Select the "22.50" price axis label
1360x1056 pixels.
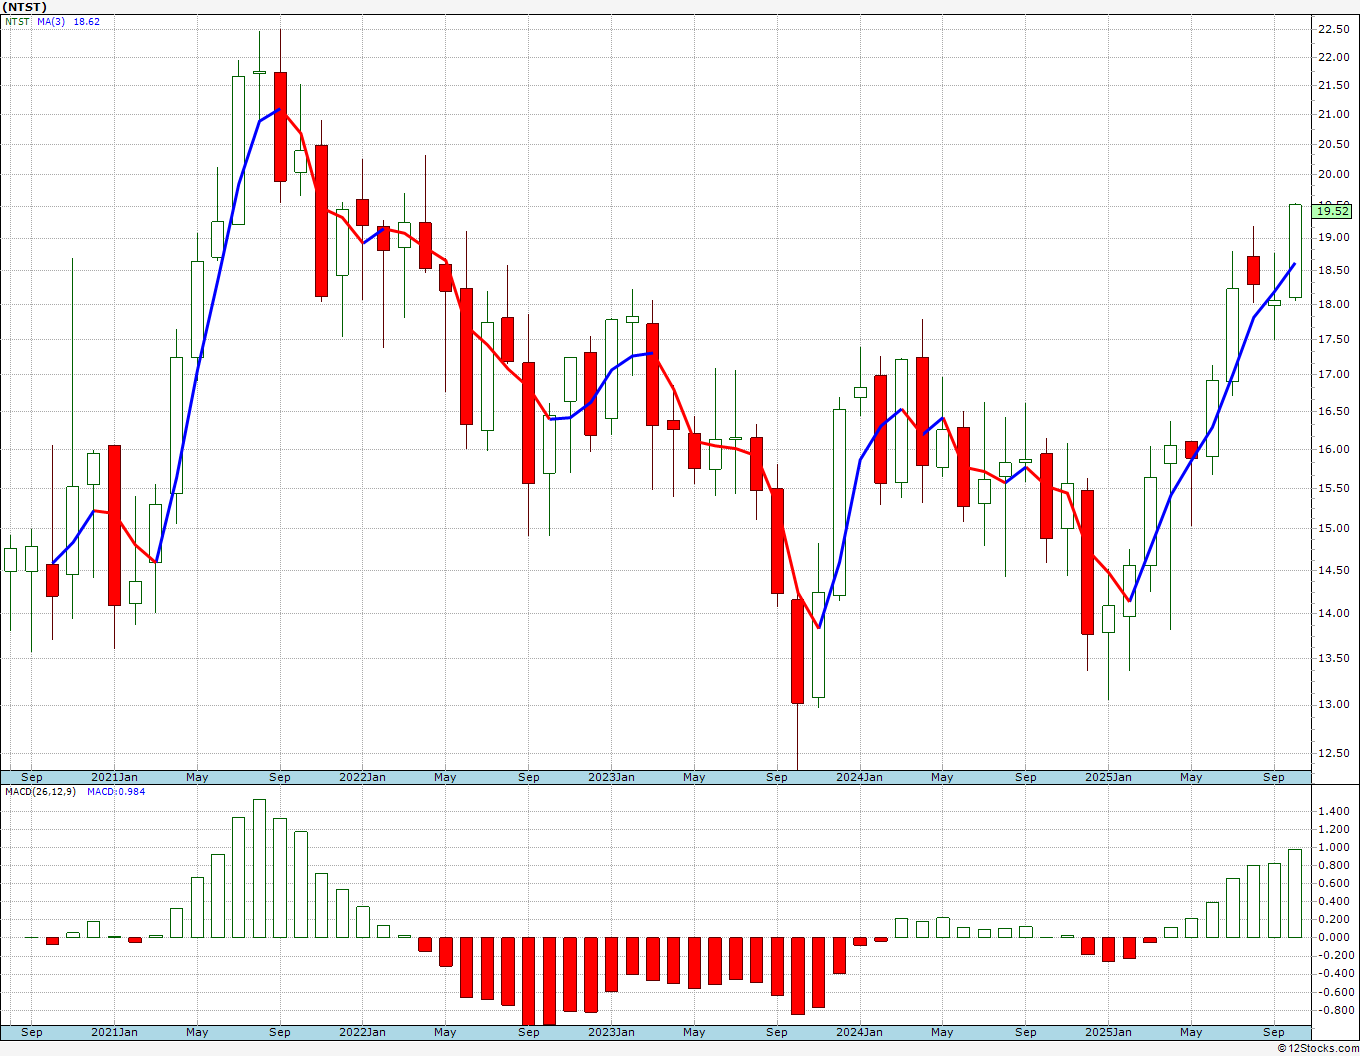pos(1333,29)
